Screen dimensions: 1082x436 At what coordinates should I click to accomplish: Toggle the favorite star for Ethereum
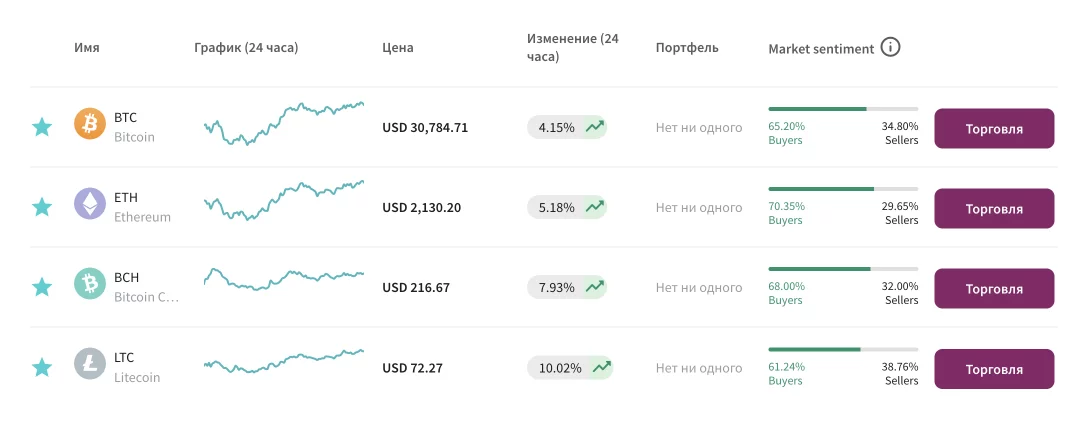[42, 207]
